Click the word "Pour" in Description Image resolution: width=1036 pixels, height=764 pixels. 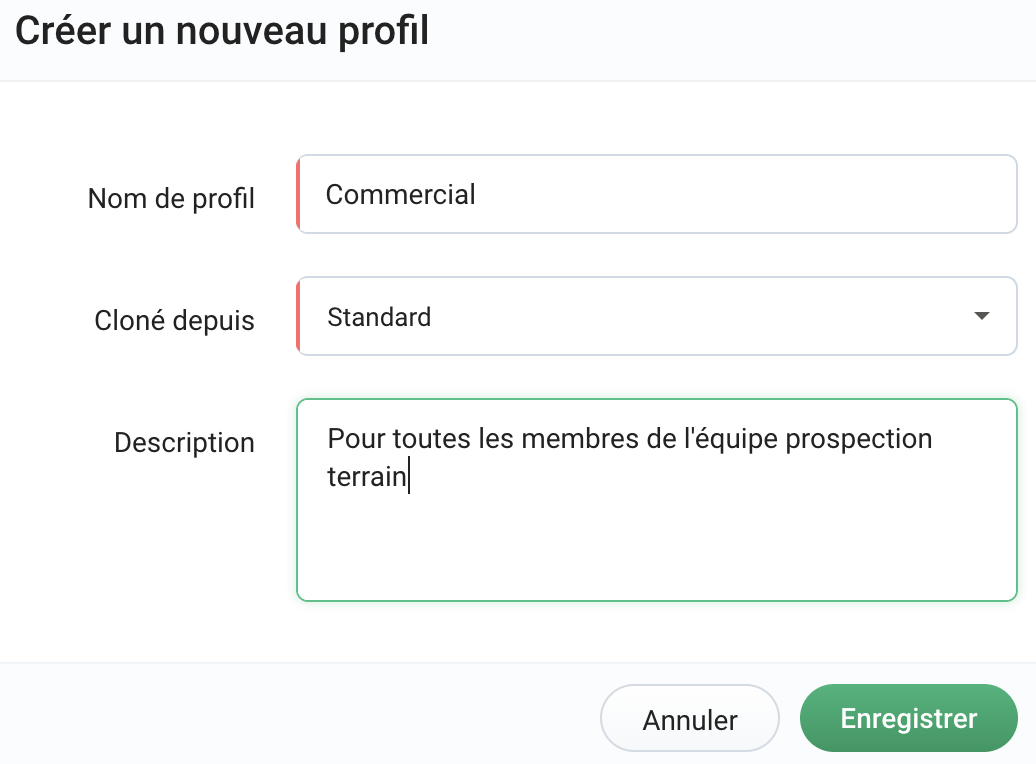tap(356, 438)
